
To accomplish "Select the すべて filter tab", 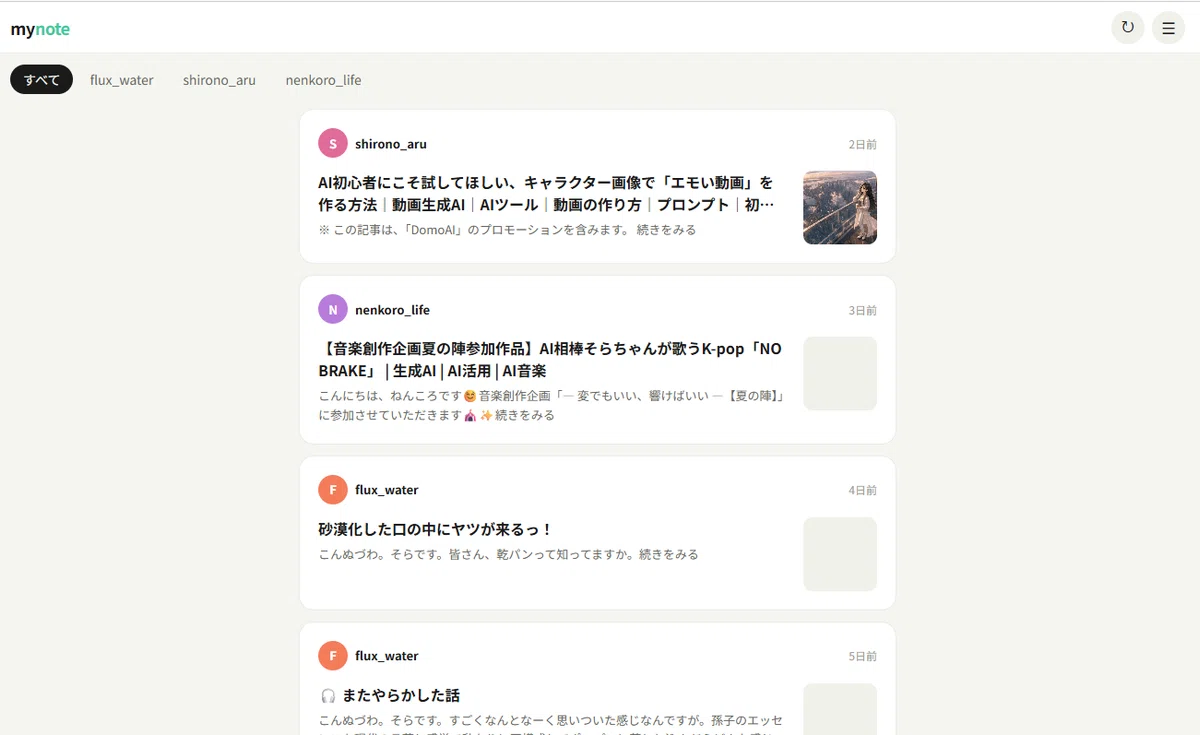I will 42,80.
